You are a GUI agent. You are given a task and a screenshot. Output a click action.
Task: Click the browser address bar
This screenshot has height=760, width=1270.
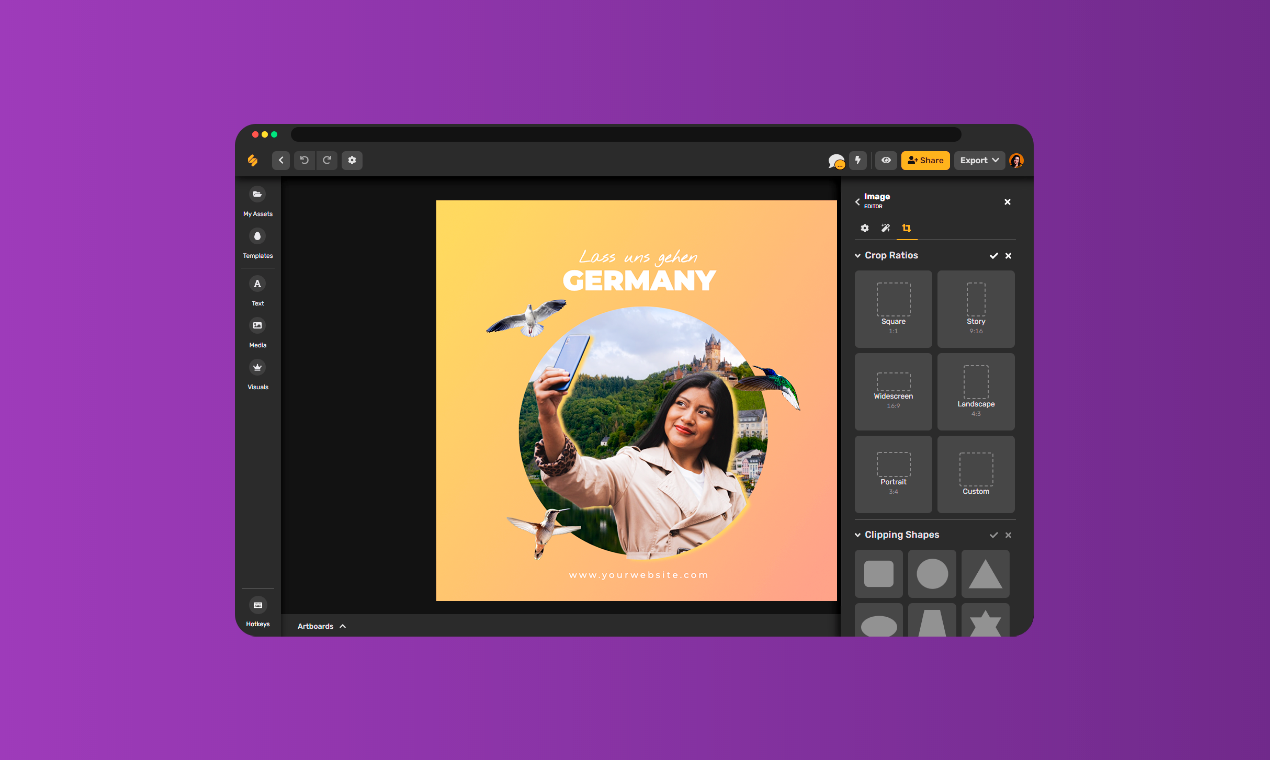click(x=626, y=134)
